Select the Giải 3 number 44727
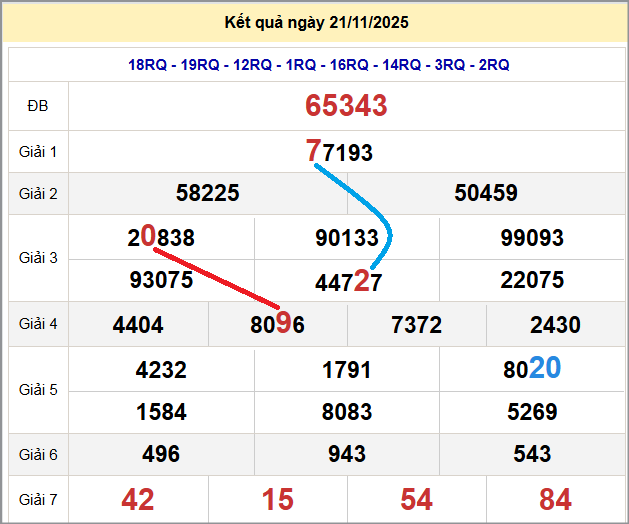The image size is (629, 524). coord(348,282)
